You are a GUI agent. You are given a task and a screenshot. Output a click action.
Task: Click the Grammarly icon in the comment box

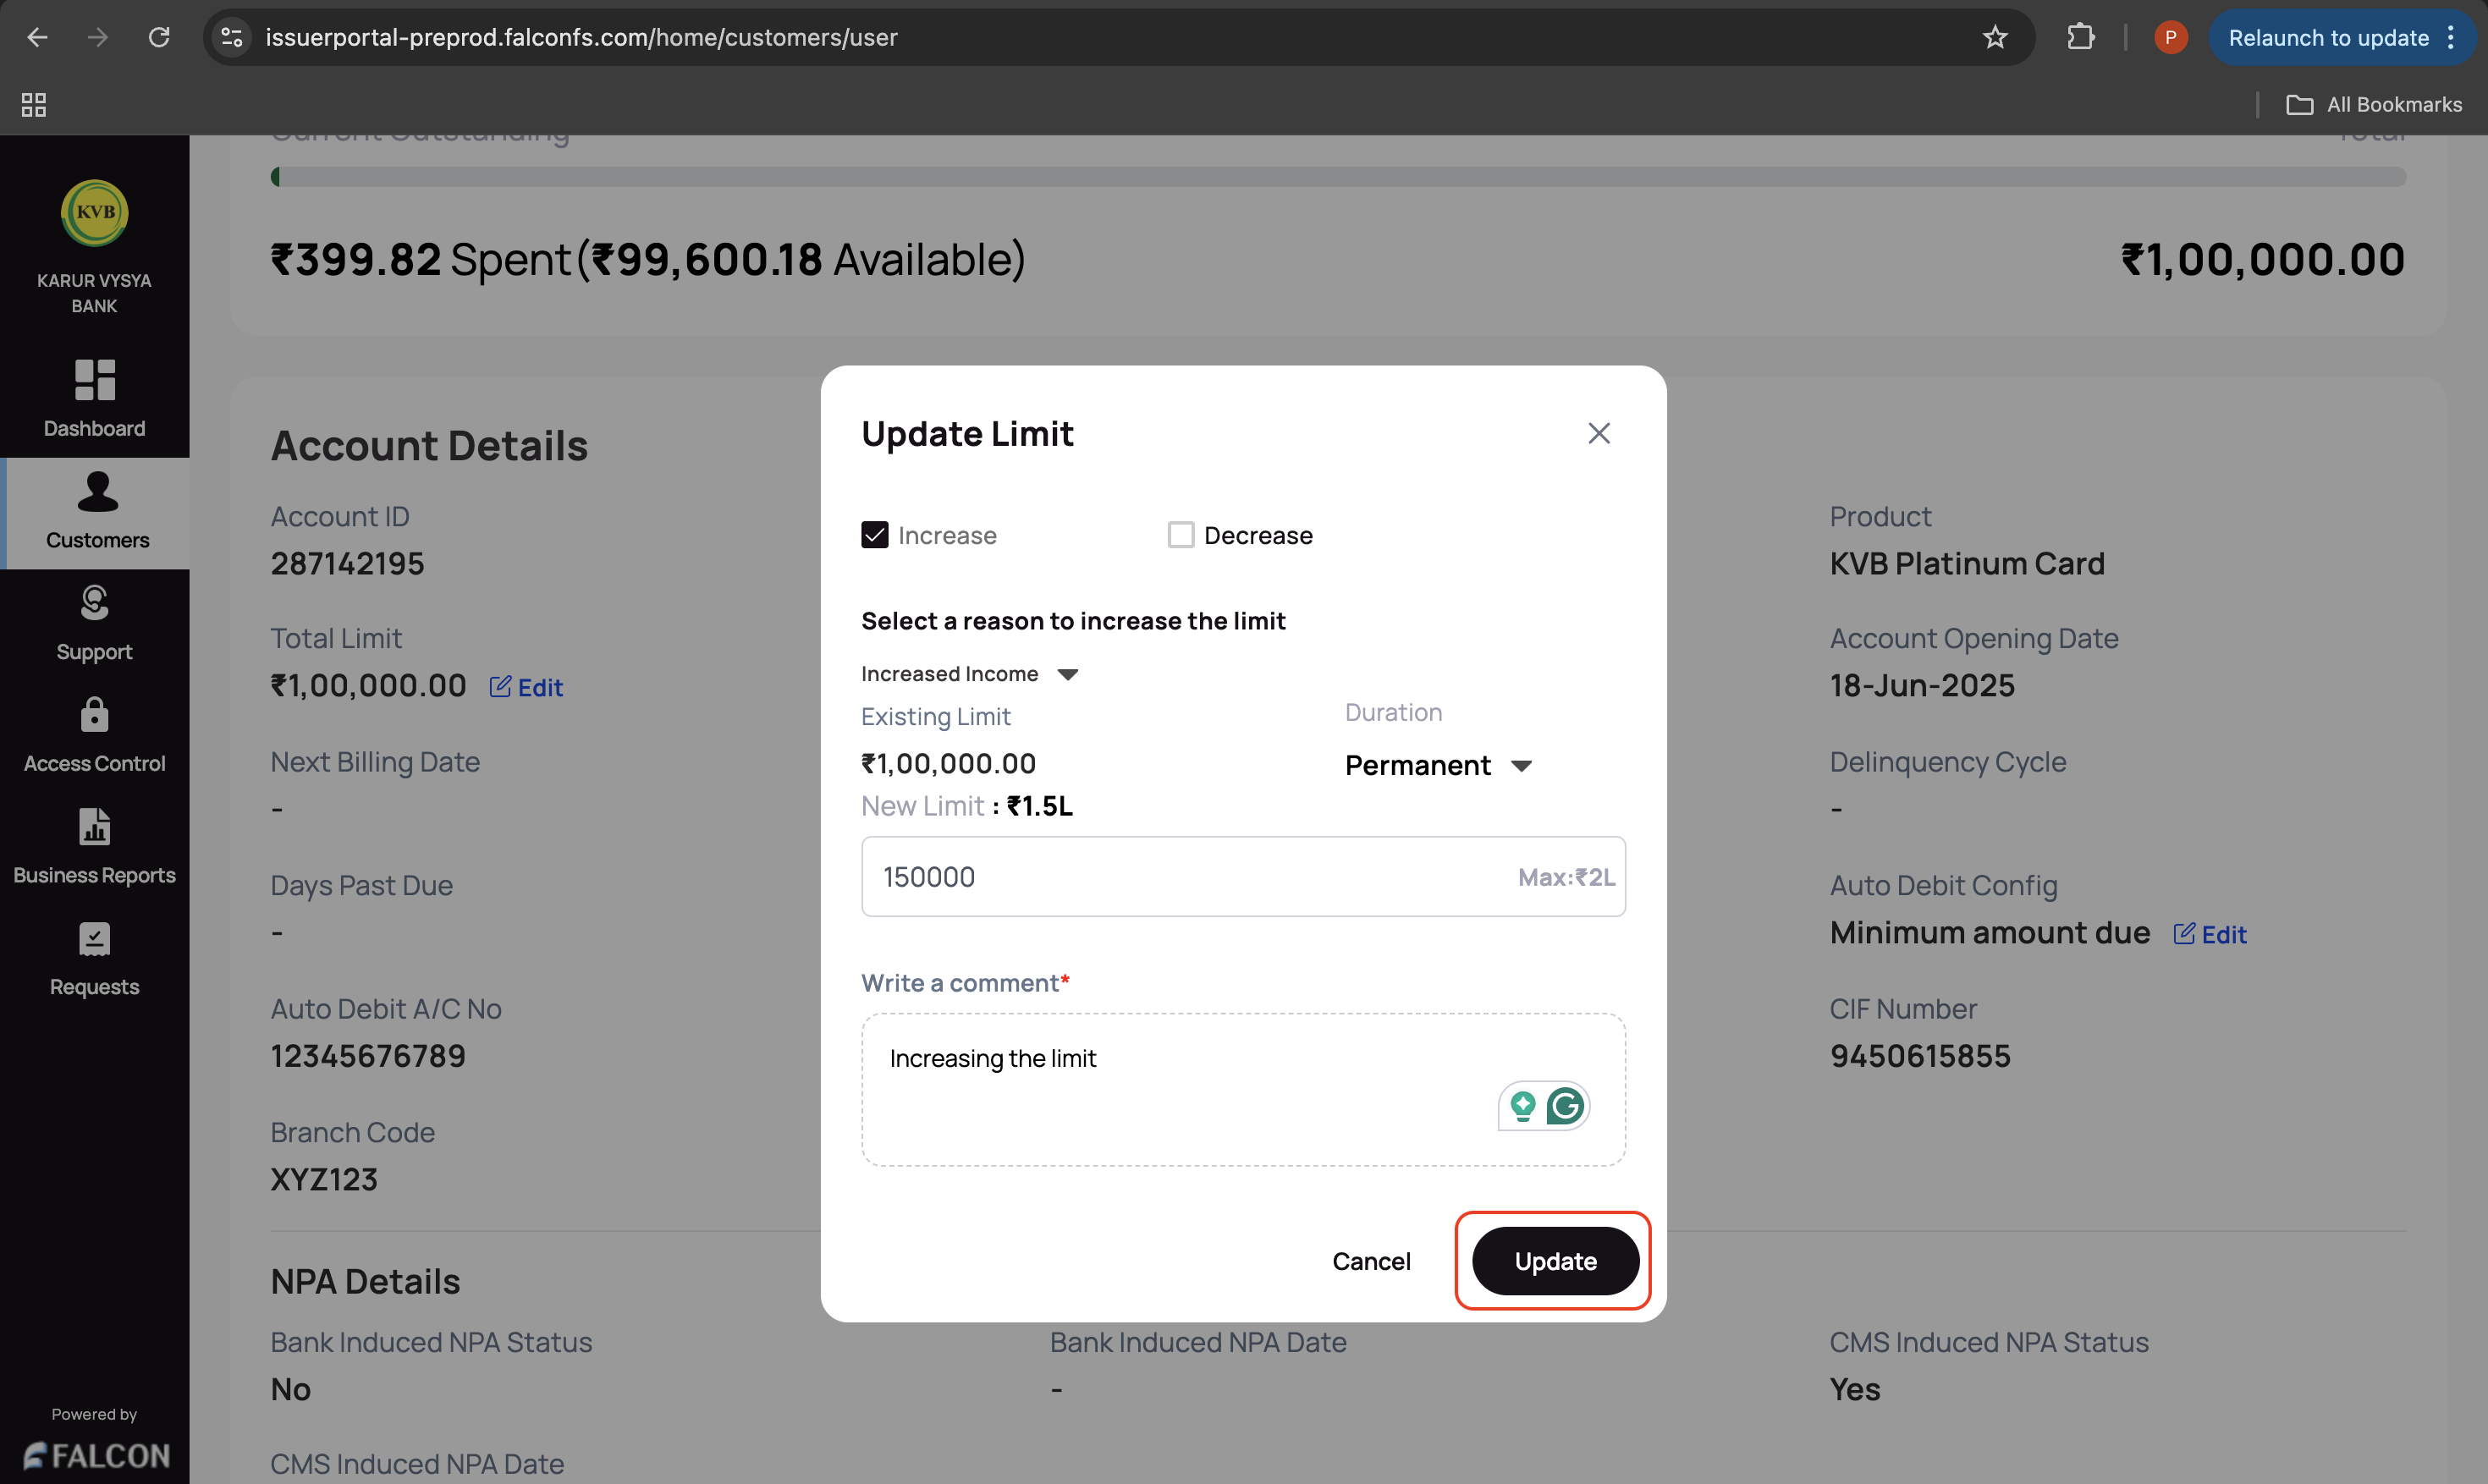click(x=1564, y=1106)
